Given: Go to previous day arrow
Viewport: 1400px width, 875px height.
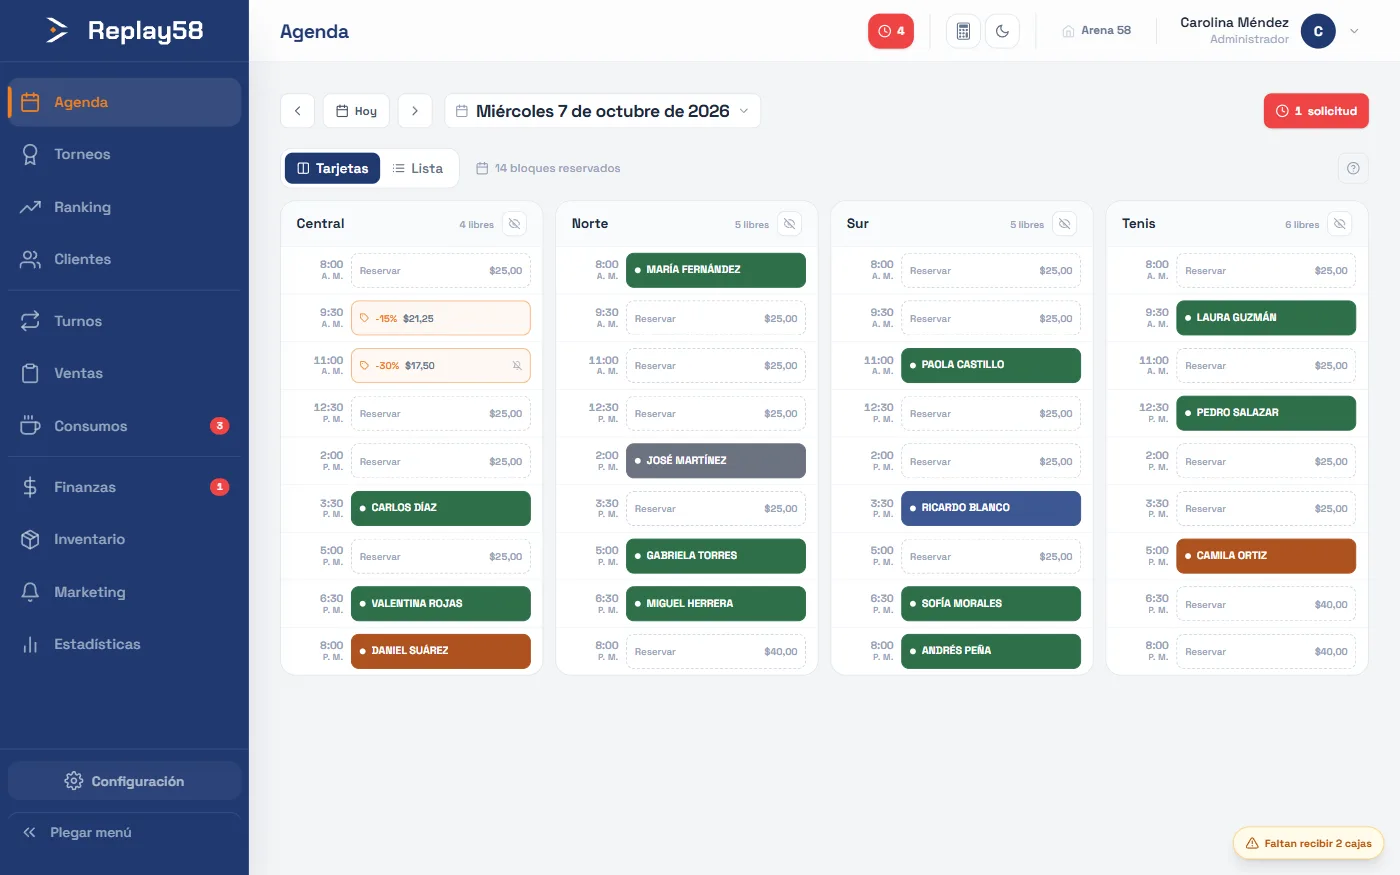Looking at the screenshot, I should 297,111.
